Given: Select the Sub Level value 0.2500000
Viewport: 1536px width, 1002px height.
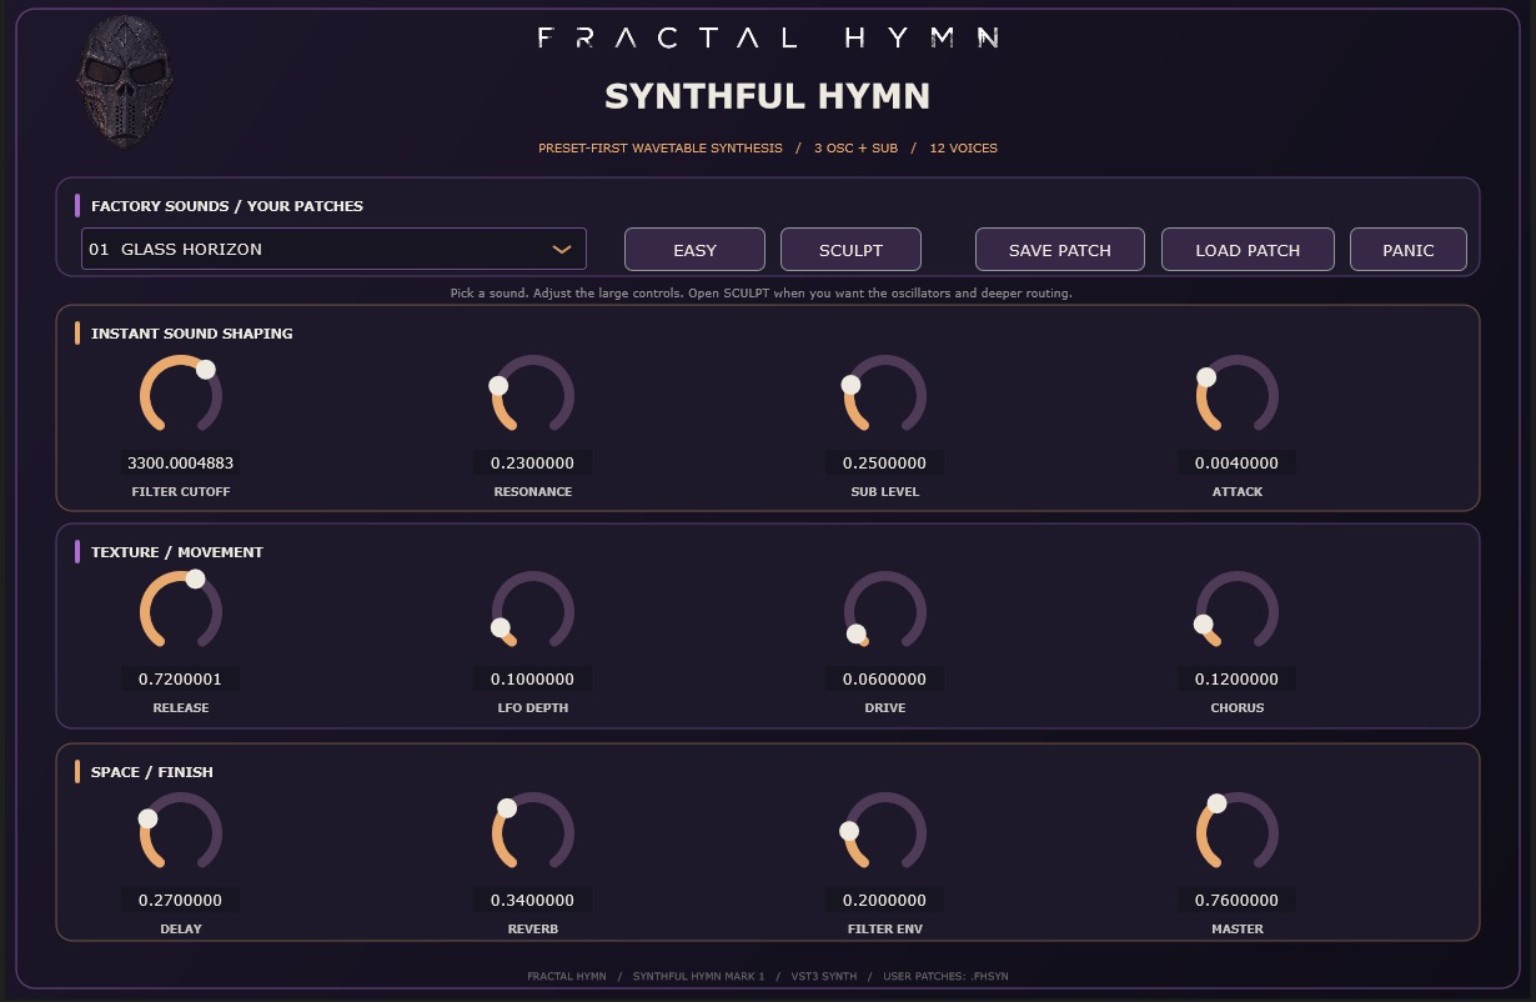Looking at the screenshot, I should coord(885,463).
